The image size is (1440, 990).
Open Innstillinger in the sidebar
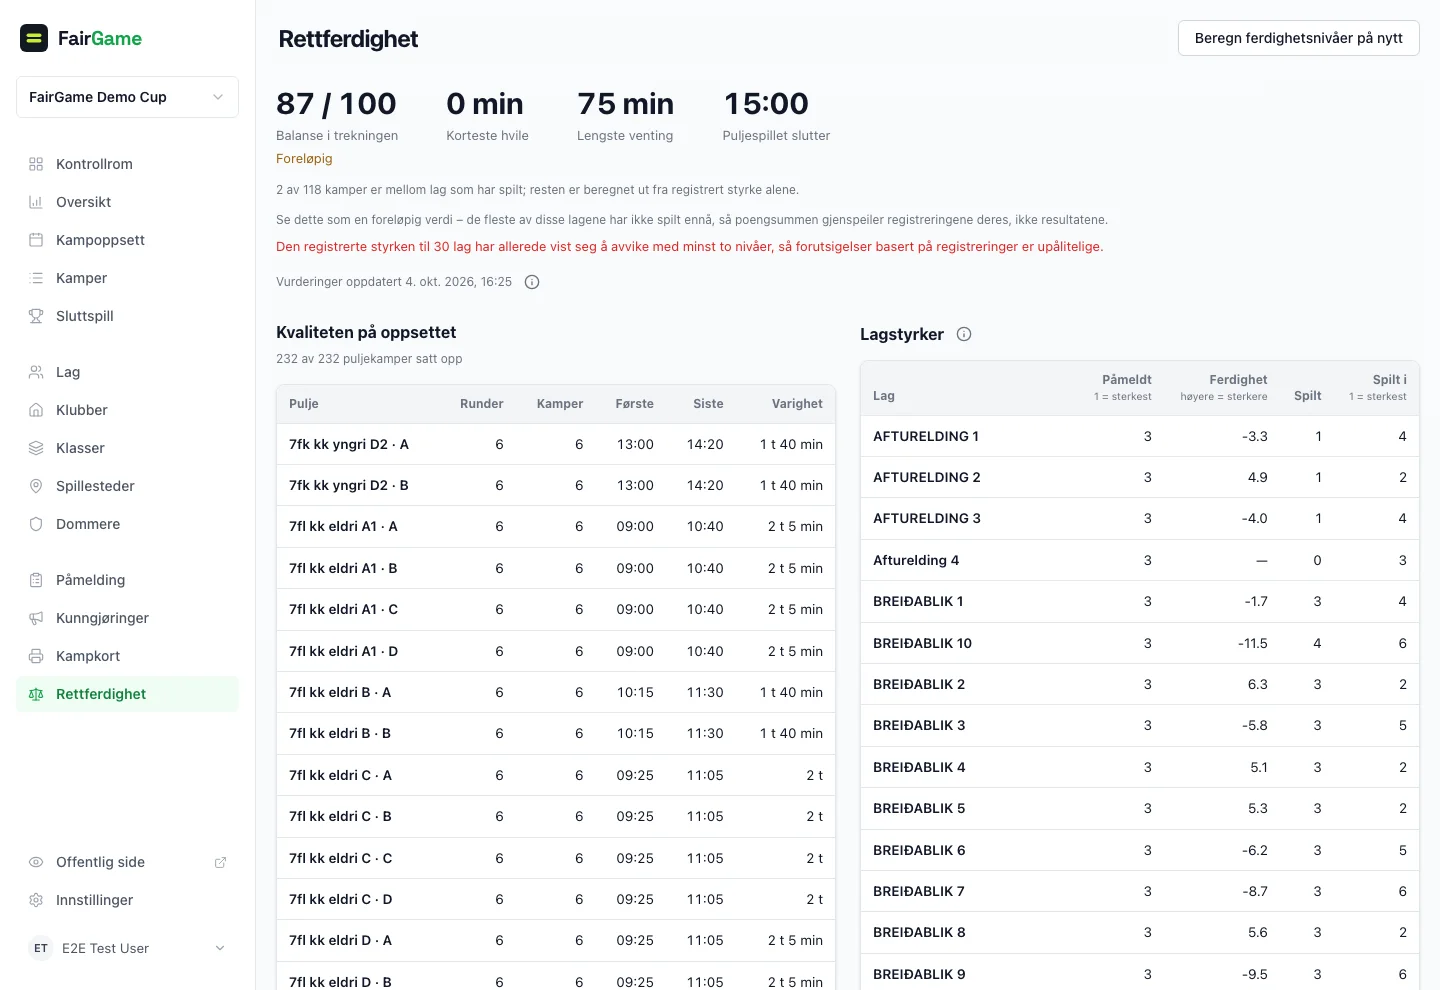point(127,900)
